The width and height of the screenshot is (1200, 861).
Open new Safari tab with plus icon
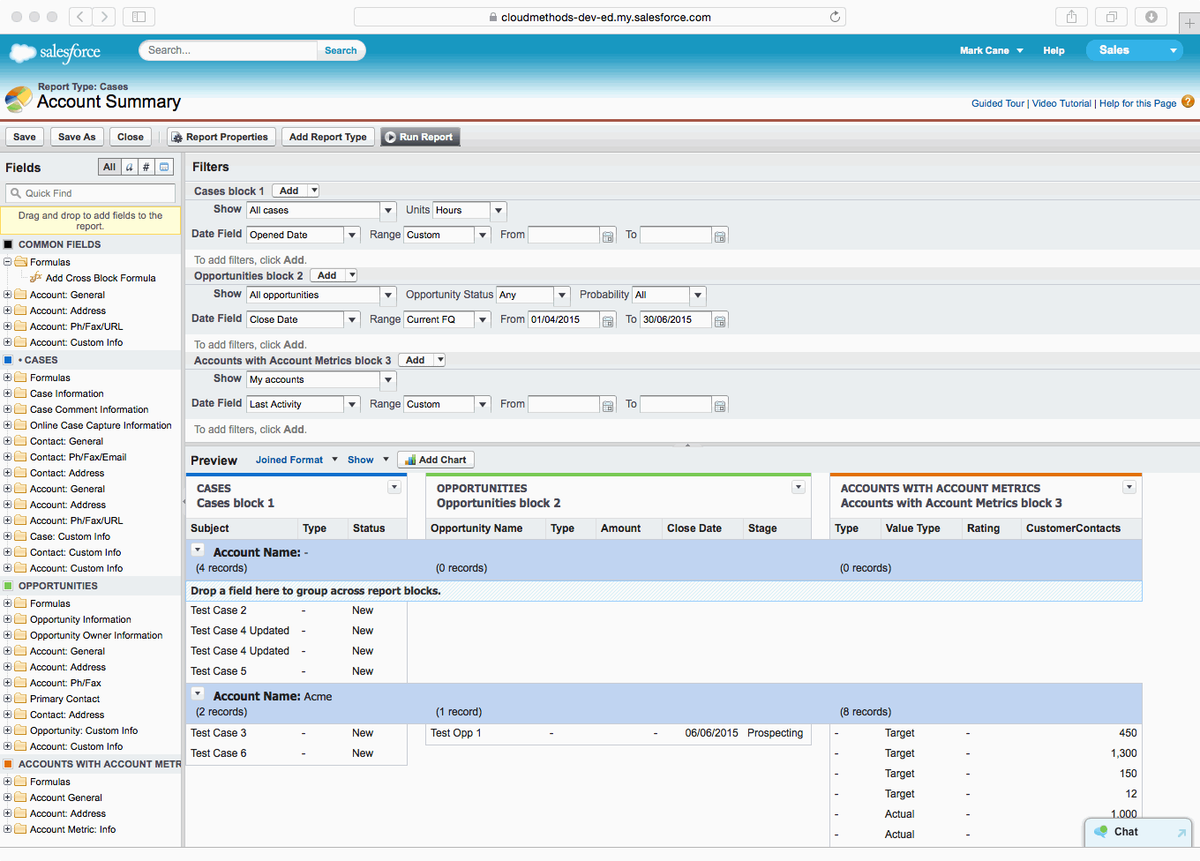pos(1188,23)
